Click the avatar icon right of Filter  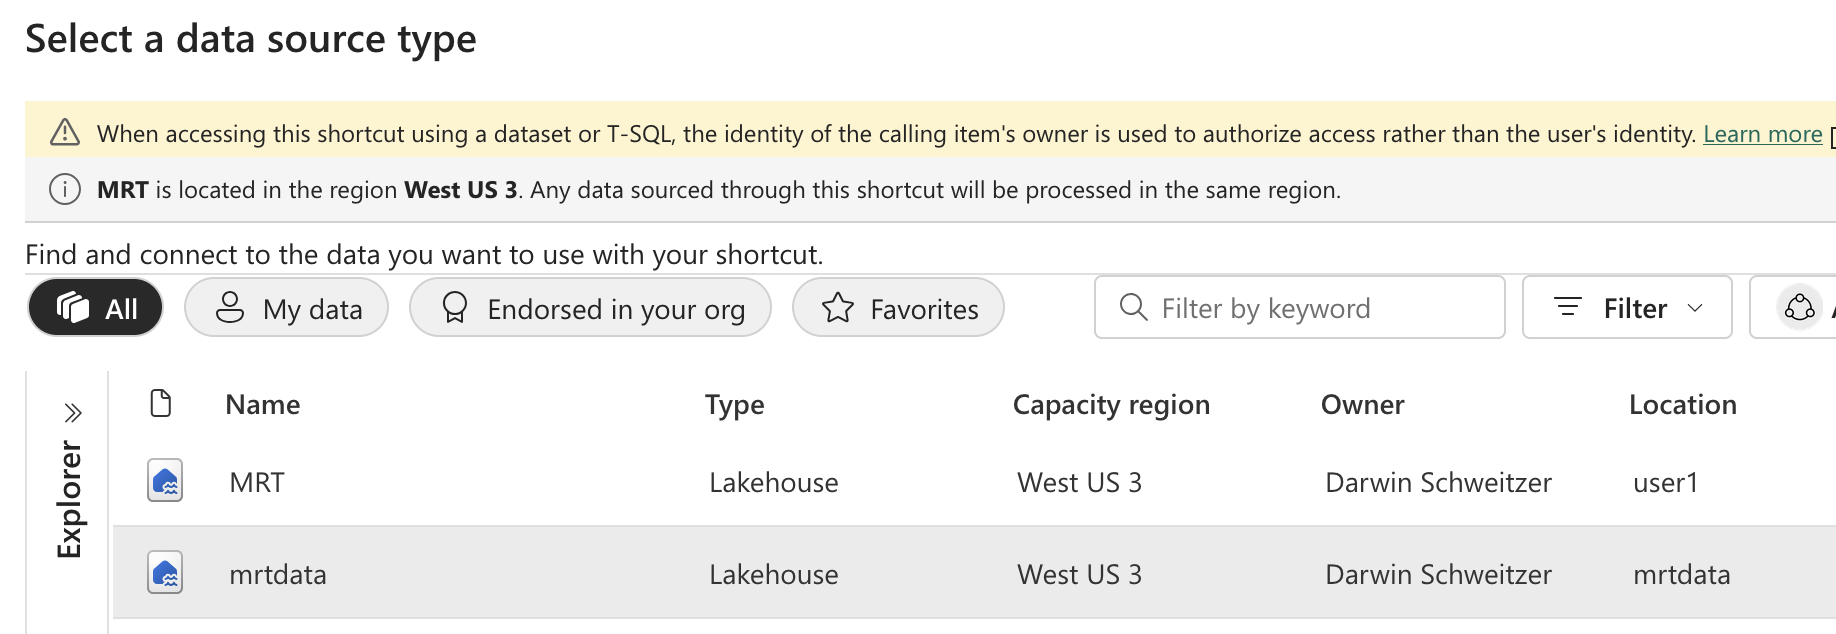click(1799, 308)
